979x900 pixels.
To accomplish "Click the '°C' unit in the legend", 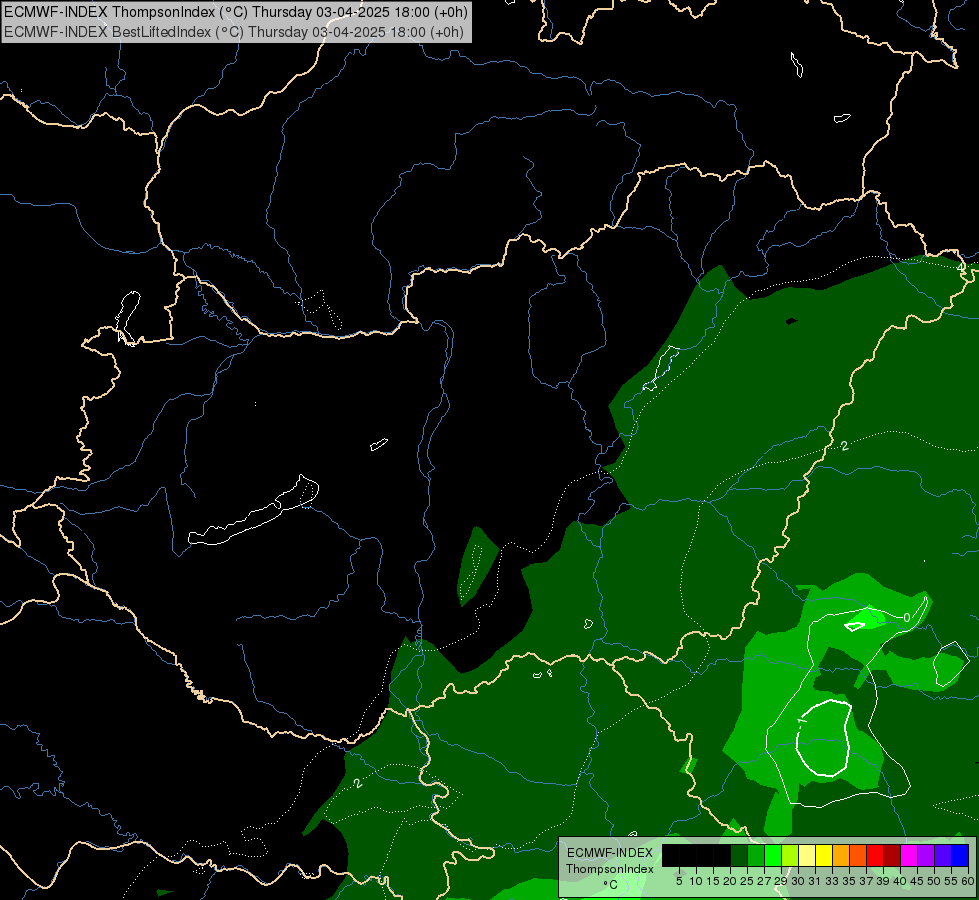I will pos(611,885).
